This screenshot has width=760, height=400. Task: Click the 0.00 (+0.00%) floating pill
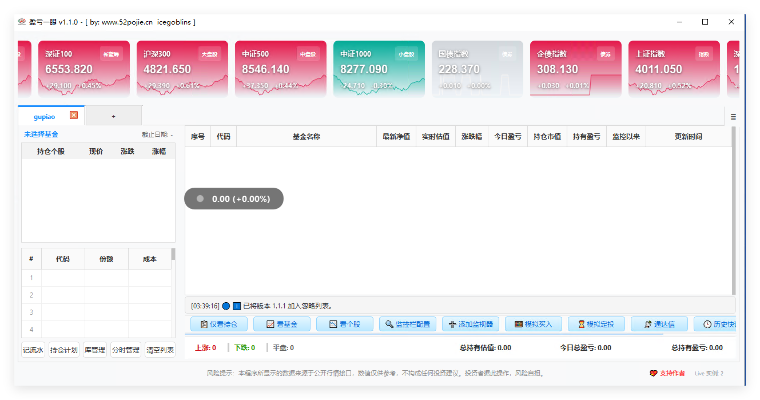[234, 199]
